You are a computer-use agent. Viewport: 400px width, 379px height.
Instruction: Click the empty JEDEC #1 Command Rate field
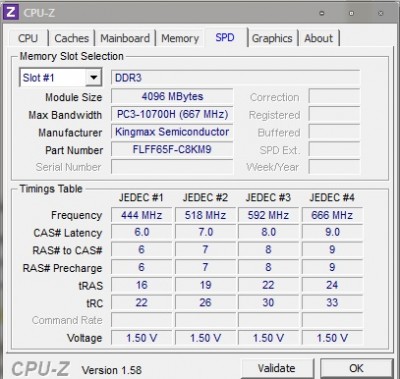[x=141, y=320]
